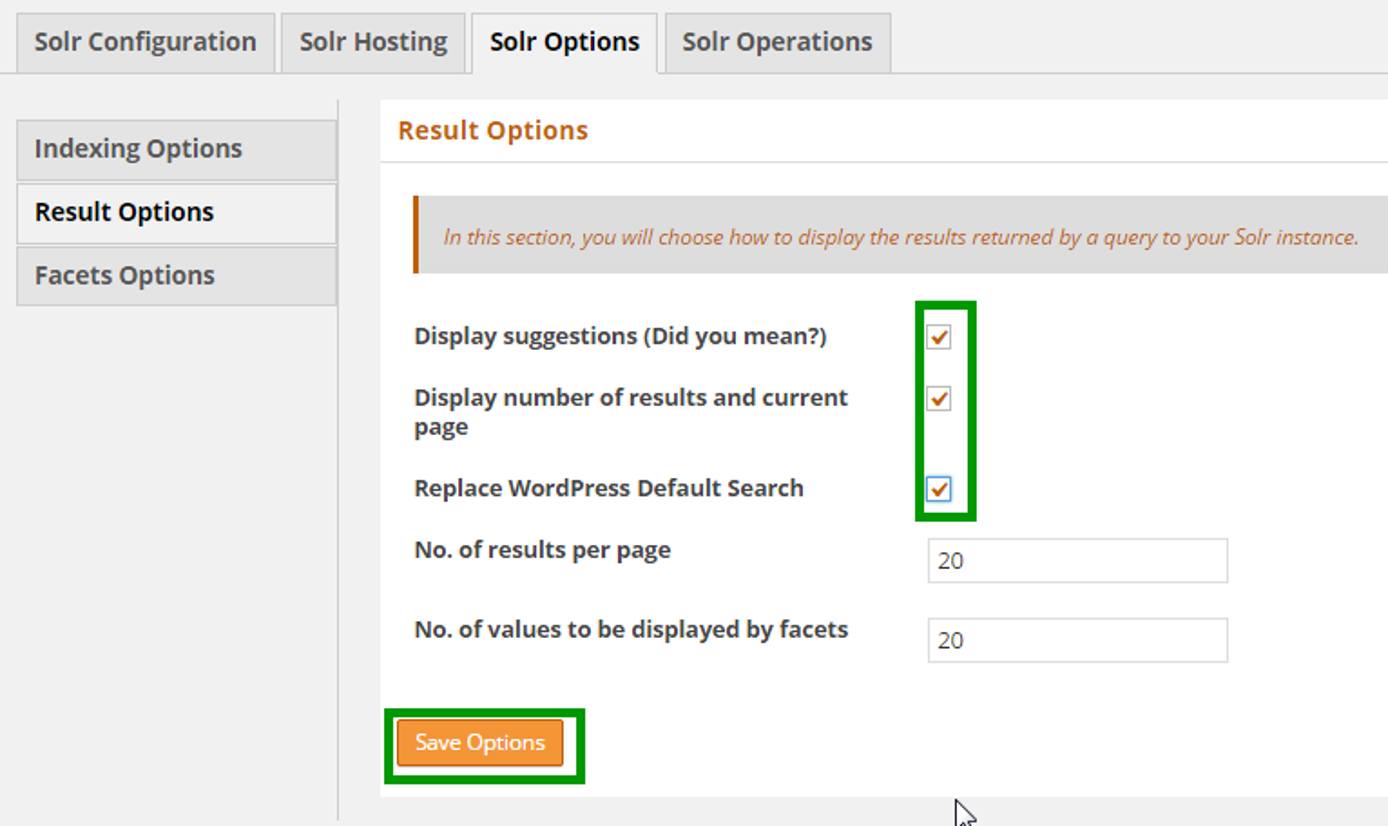Click inside the results per page field

click(1075, 561)
